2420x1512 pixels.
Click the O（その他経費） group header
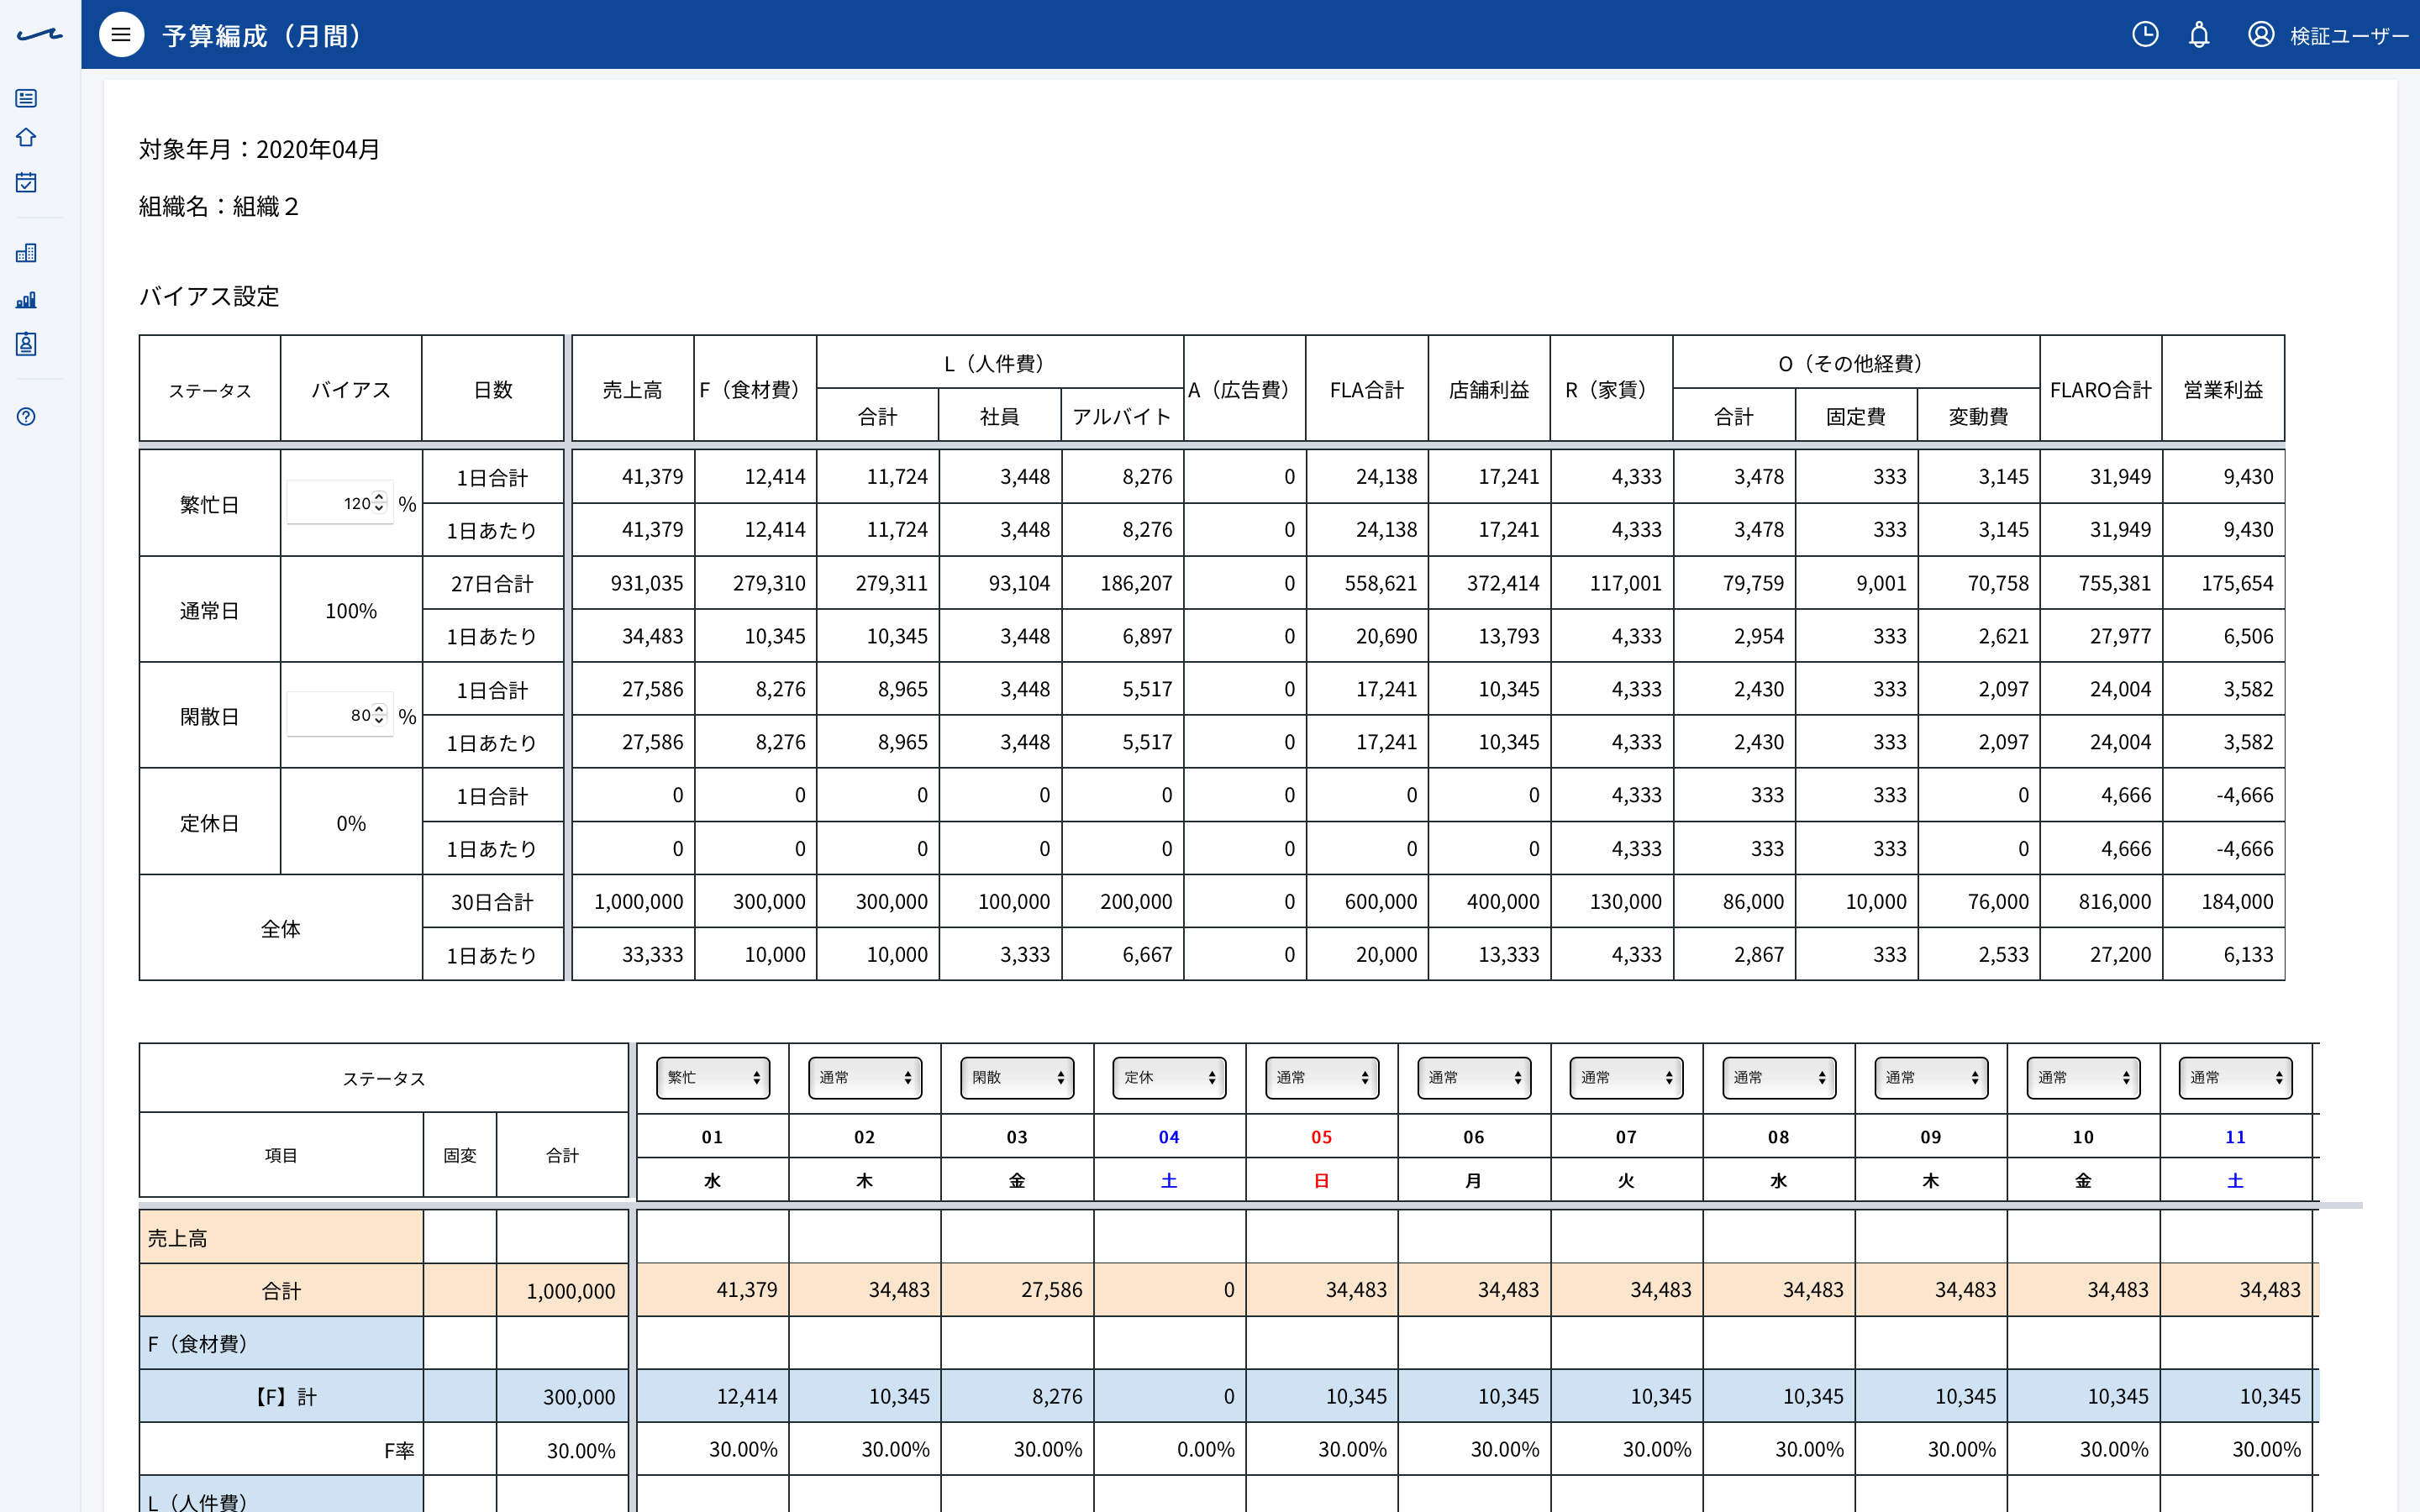tap(1856, 363)
